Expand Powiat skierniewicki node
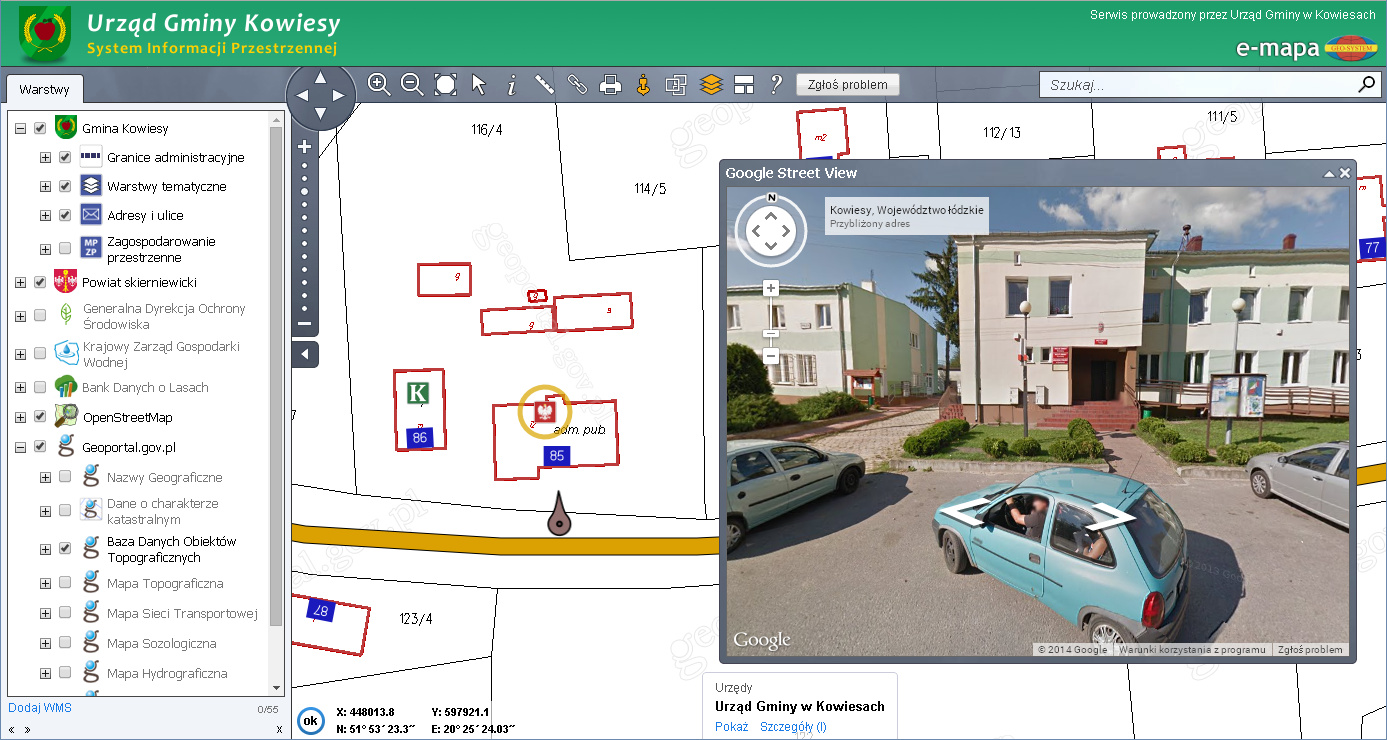This screenshot has width=1387, height=740. tap(20, 282)
